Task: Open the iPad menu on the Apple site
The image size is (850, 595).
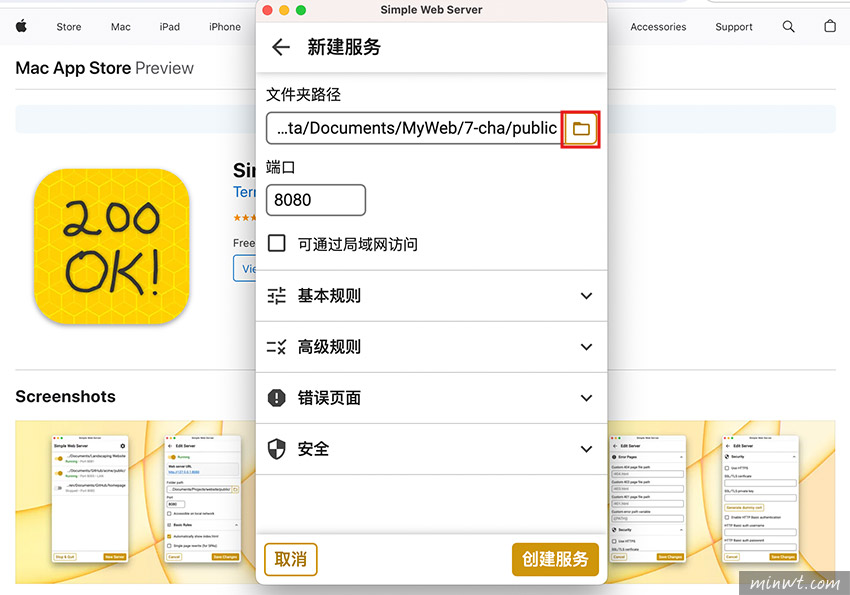Action: pyautogui.click(x=170, y=27)
